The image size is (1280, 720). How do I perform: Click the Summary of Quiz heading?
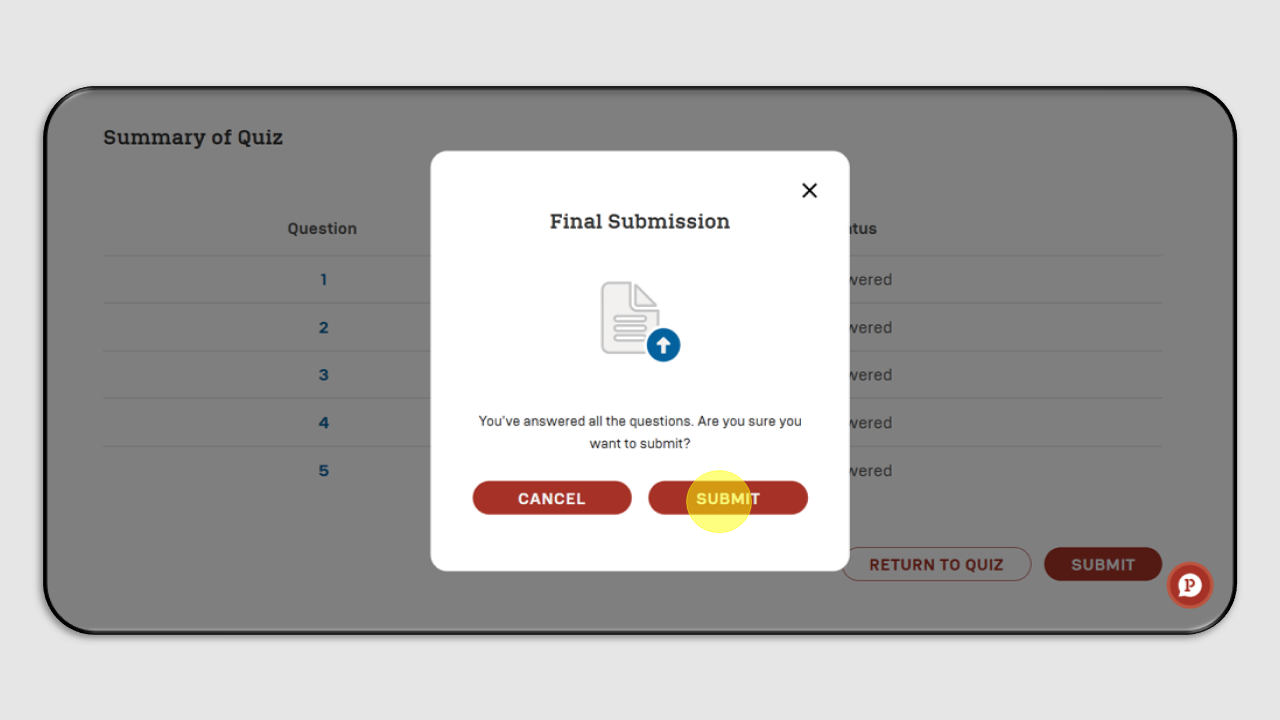pyautogui.click(x=193, y=137)
